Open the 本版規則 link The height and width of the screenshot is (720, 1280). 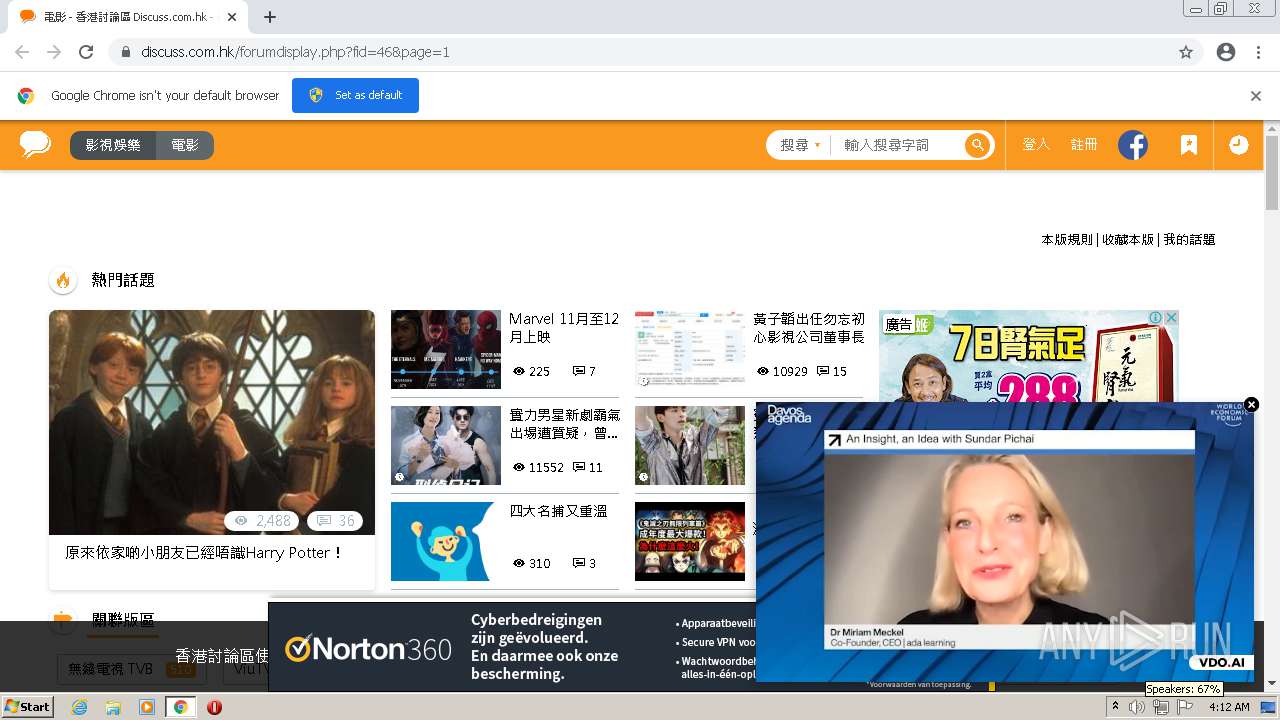coord(1067,240)
